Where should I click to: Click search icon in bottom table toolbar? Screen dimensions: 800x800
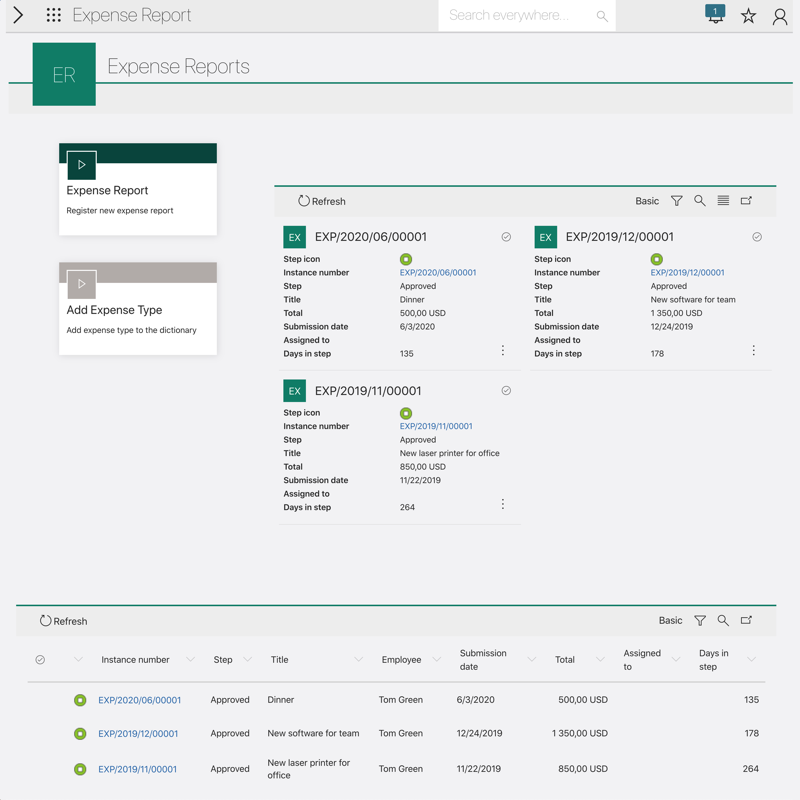coord(723,621)
